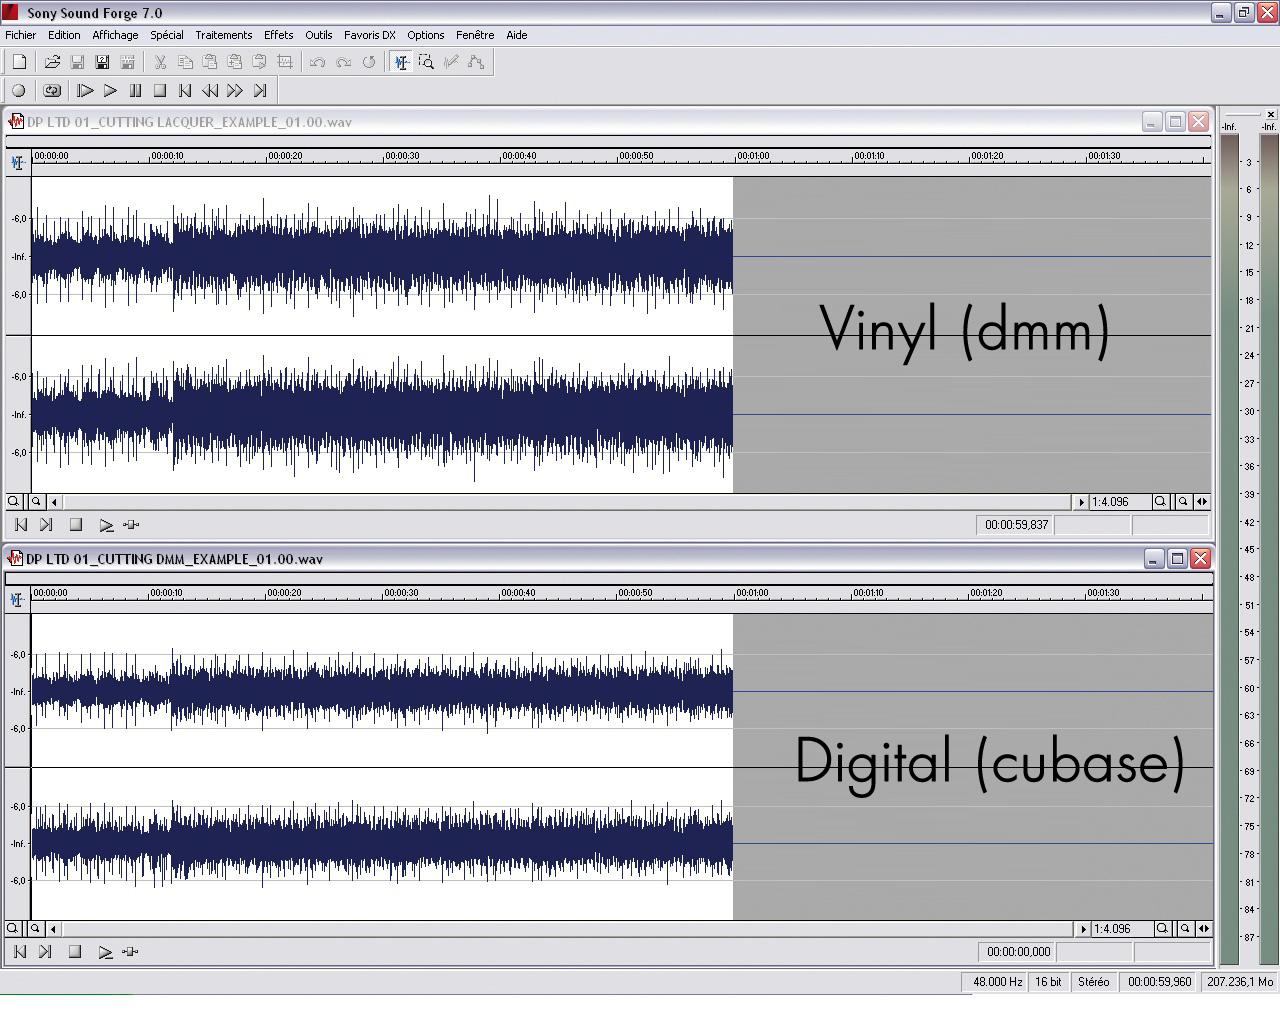Expand the Favoris DX menu
Viewport: 1280px width, 1024px height.
click(369, 35)
